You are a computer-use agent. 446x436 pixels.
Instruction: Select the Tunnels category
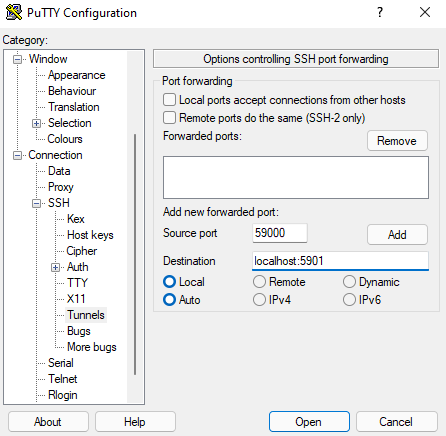86,315
